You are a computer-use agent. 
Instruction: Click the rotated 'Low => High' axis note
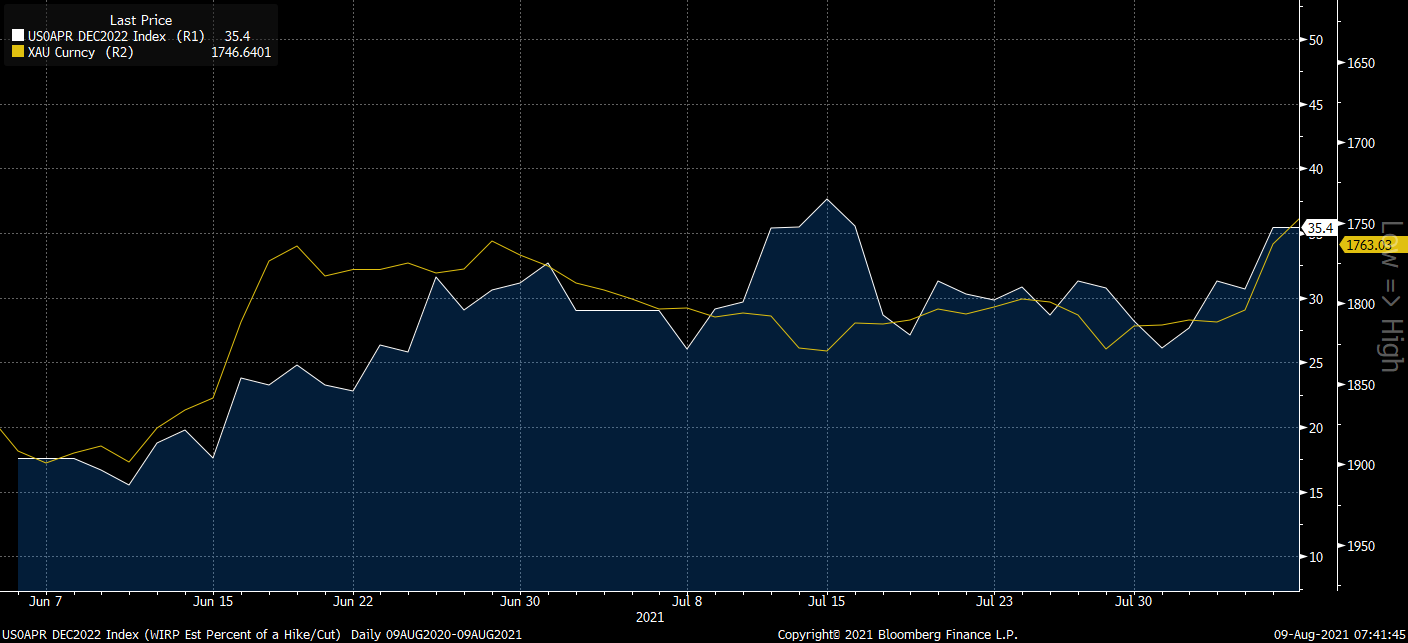[x=1393, y=297]
